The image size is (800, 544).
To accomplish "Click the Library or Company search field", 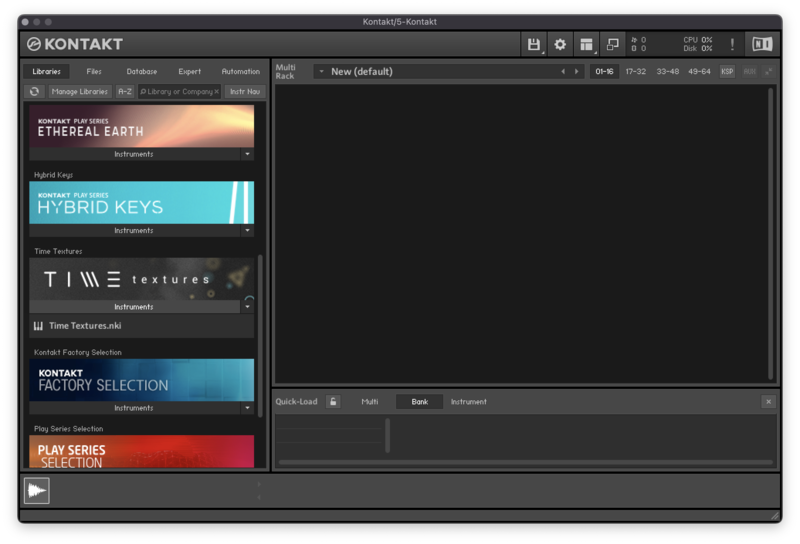I will click(176, 91).
